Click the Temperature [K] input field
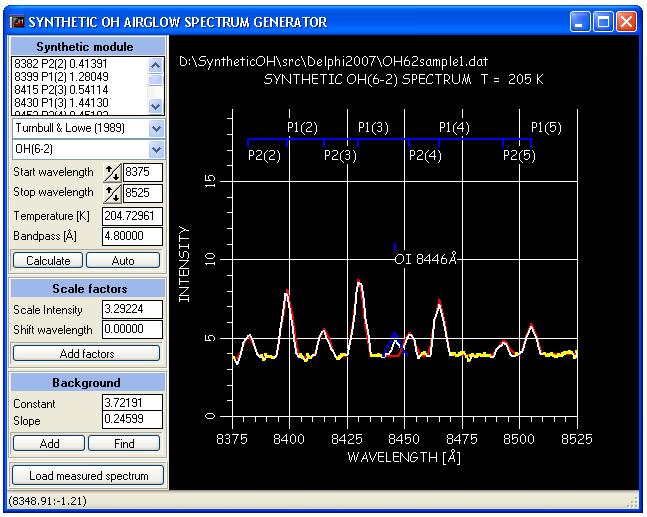The height and width of the screenshot is (517, 647). [x=132, y=216]
